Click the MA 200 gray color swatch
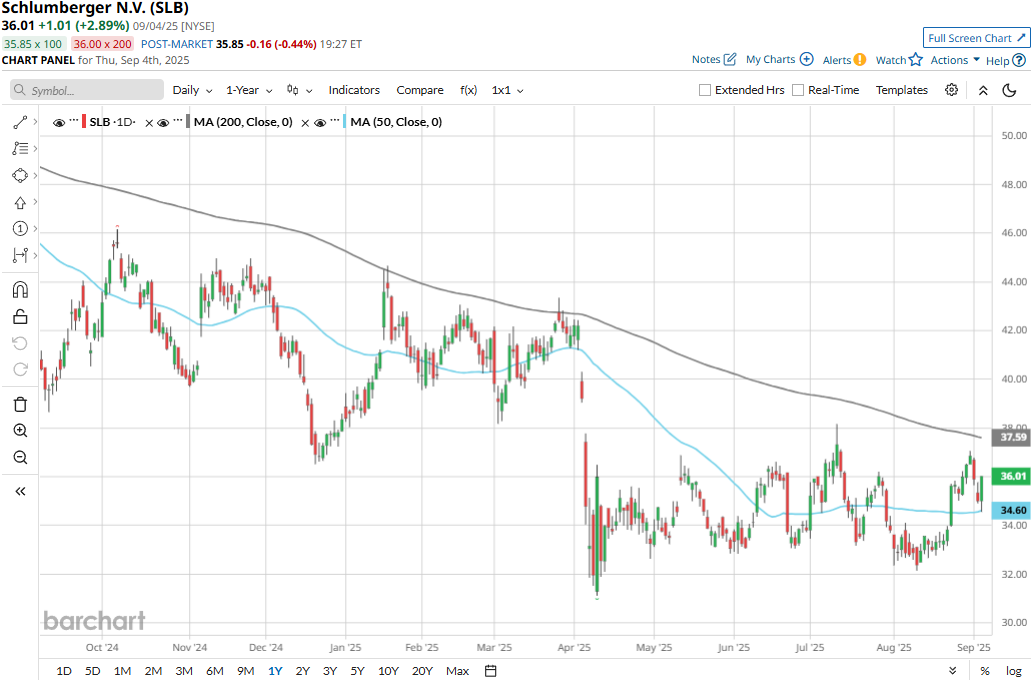Image resolution: width=1032 pixels, height=680 pixels. tap(188, 122)
